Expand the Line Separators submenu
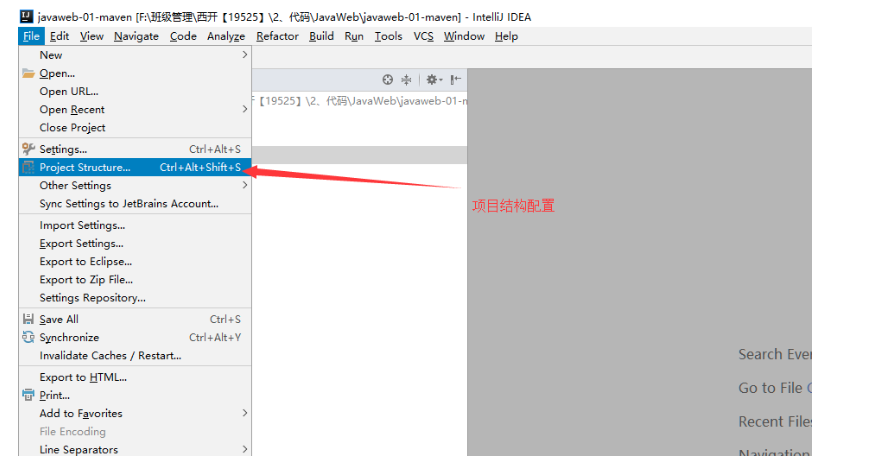878x466 pixels. (135, 450)
